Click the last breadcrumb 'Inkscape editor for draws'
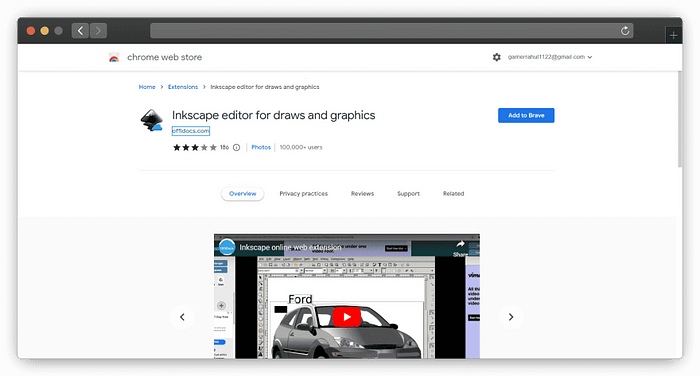This screenshot has height=376, width=700. [x=265, y=87]
